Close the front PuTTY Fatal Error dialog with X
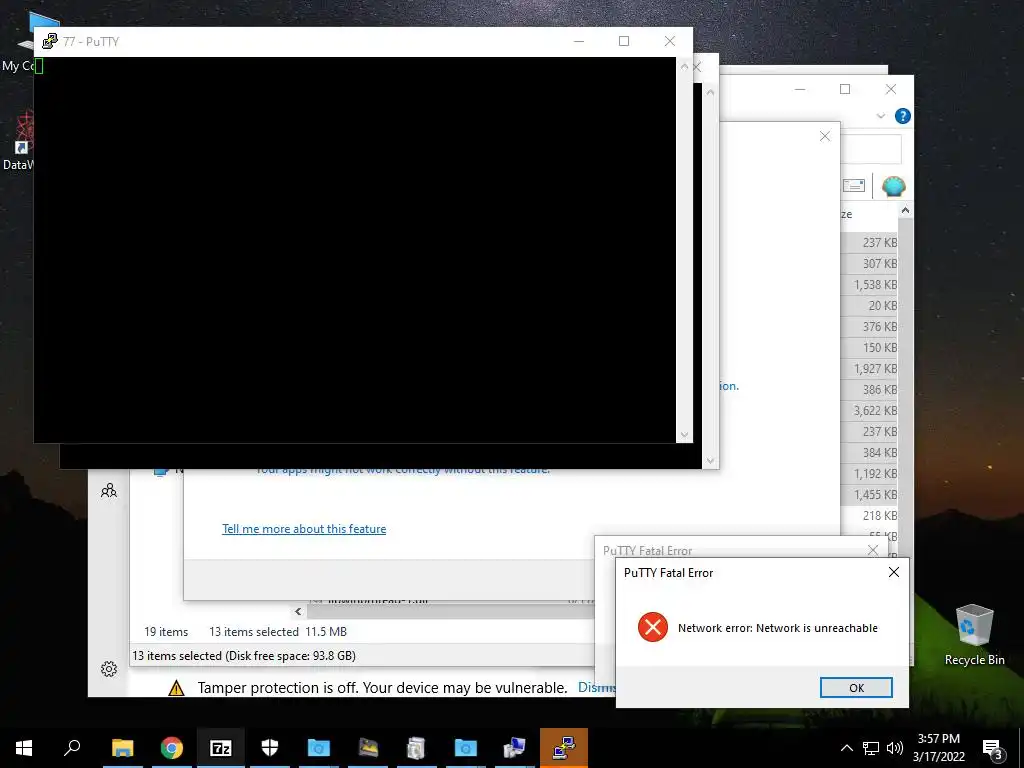 pyautogui.click(x=894, y=572)
